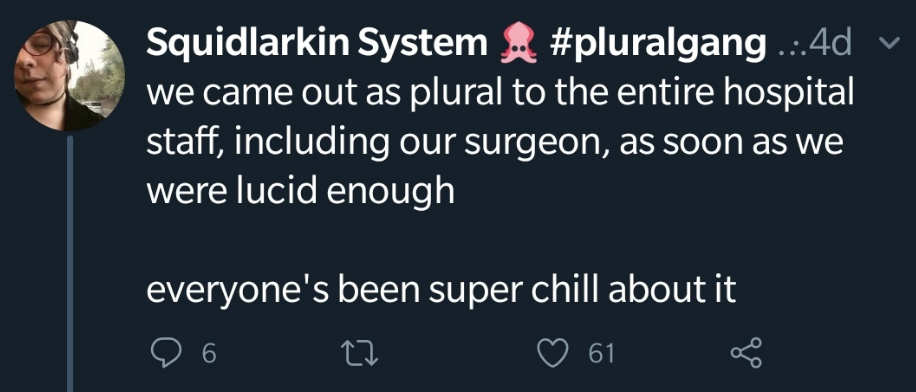Open replies via the speech bubble icon
Image resolution: width=916 pixels, height=392 pixels.
point(166,353)
